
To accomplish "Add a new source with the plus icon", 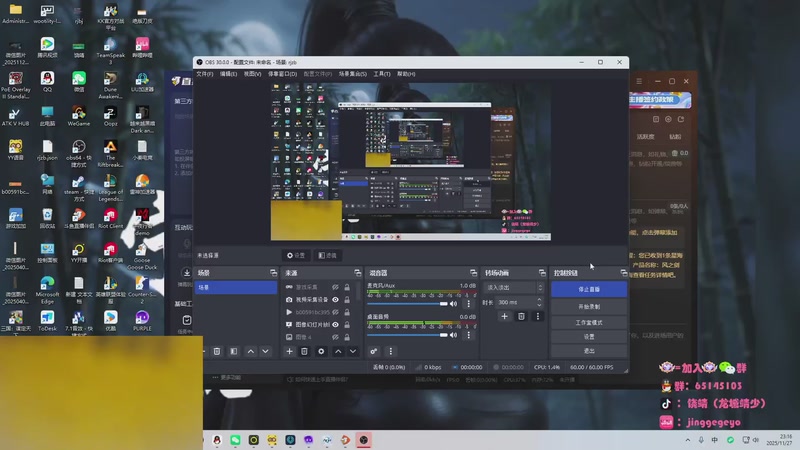I will click(289, 352).
